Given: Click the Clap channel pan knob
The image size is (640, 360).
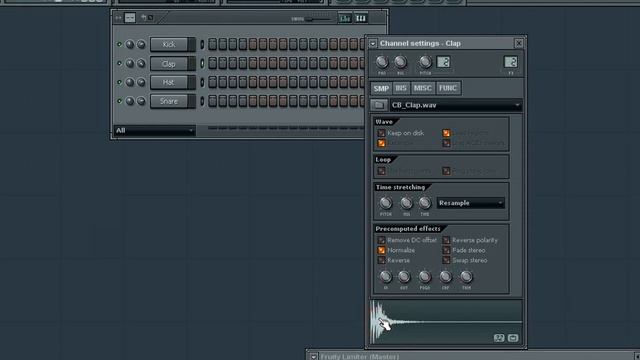Looking at the screenshot, I should 130,64.
